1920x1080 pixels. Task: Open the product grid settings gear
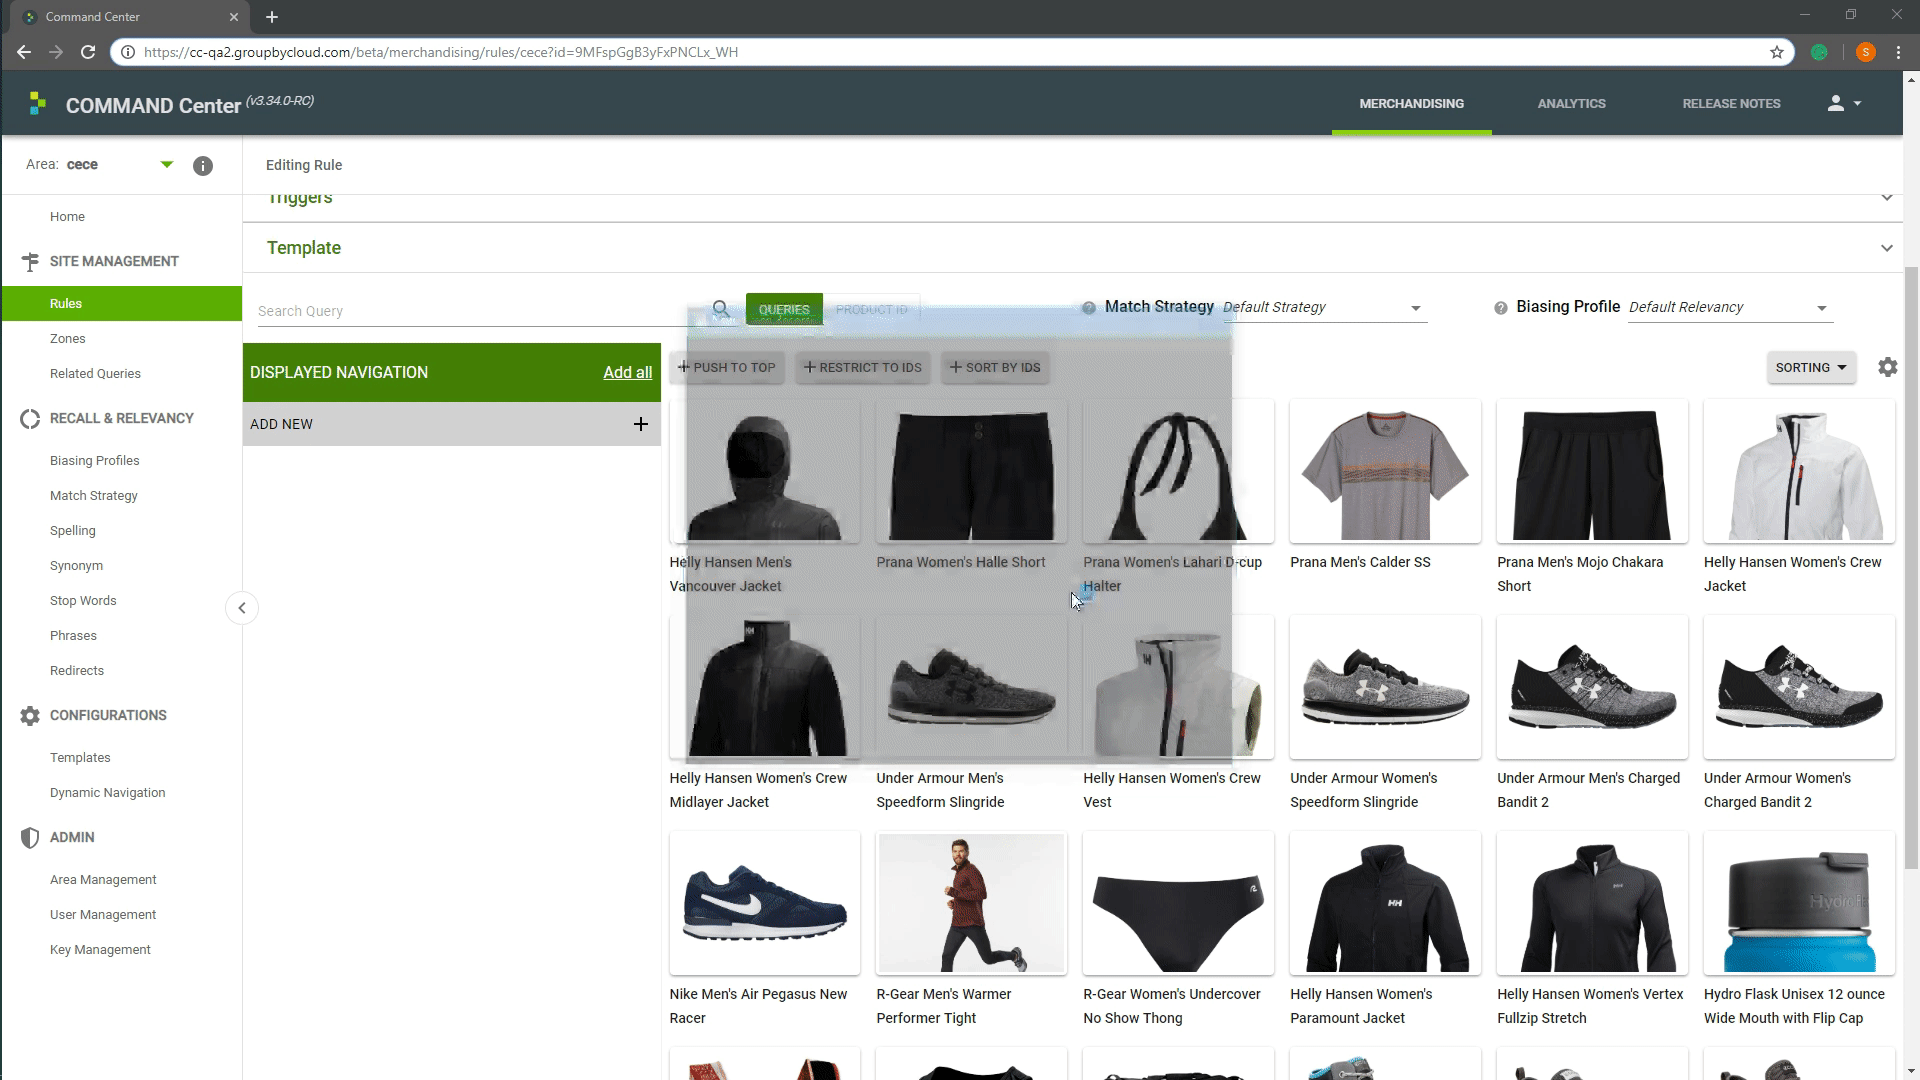[x=1888, y=367]
